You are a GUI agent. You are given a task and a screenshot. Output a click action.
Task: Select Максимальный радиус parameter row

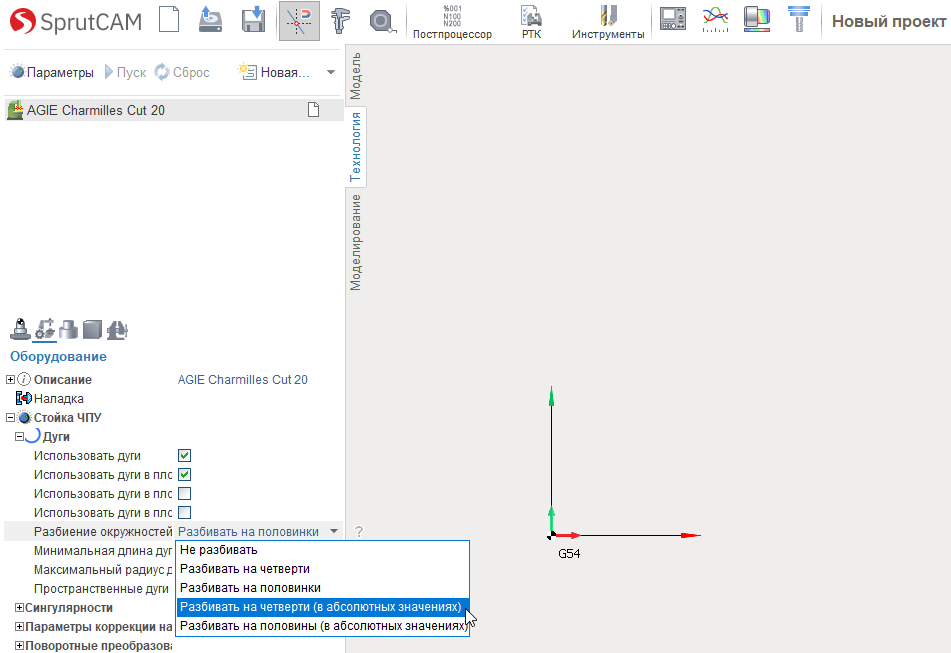(102, 570)
